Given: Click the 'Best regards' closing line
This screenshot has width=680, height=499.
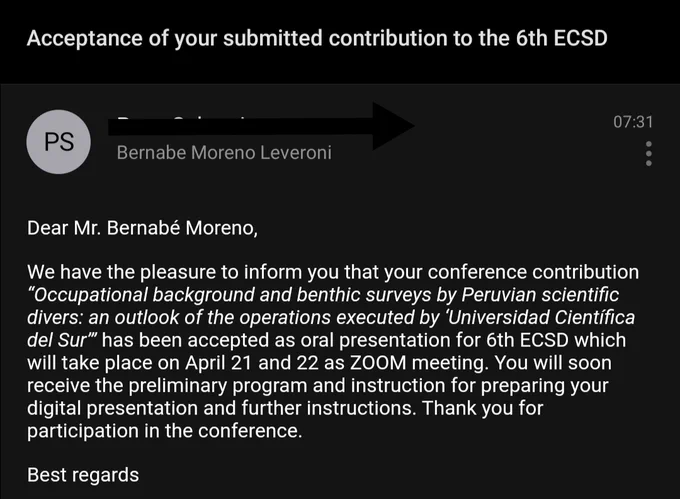Looking at the screenshot, I should tap(83, 475).
